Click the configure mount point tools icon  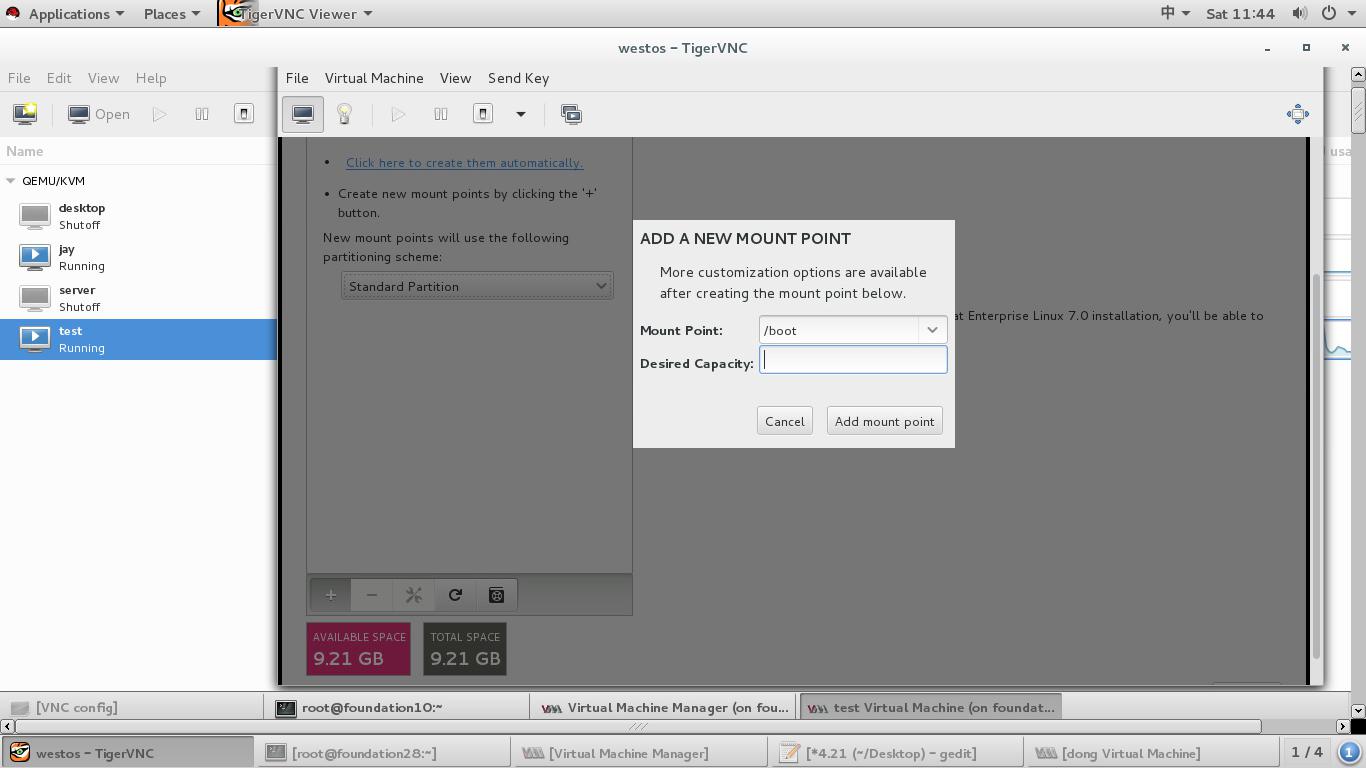click(413, 595)
